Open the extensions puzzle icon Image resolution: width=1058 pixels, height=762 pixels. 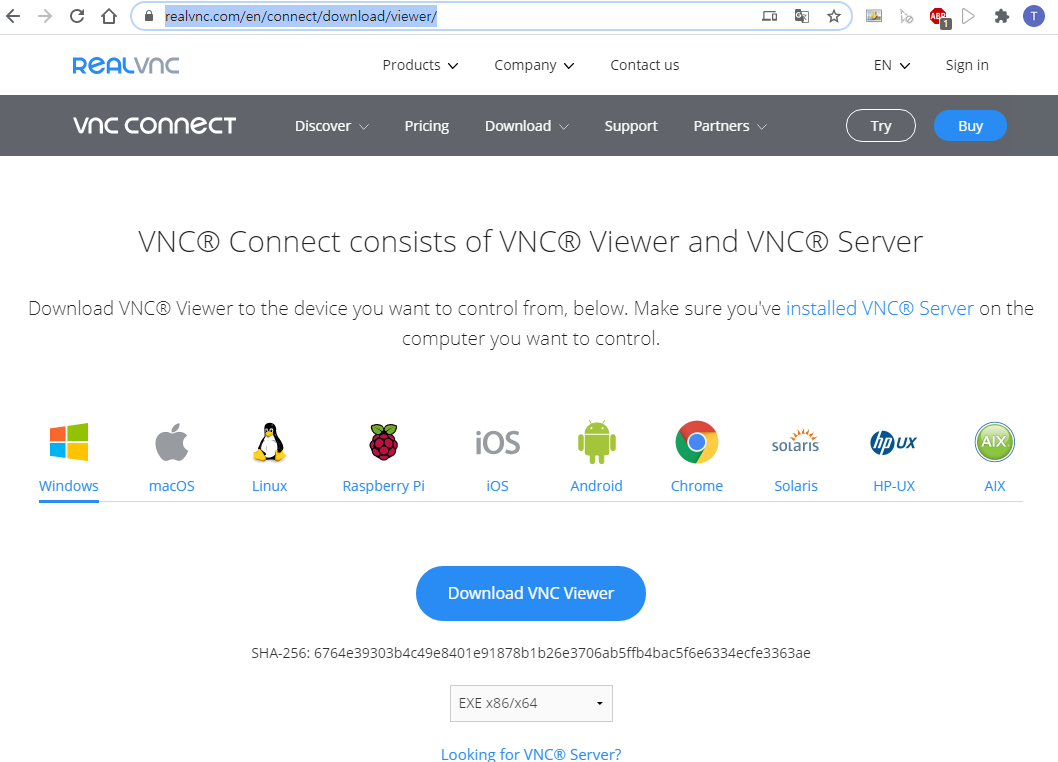(x=1001, y=16)
